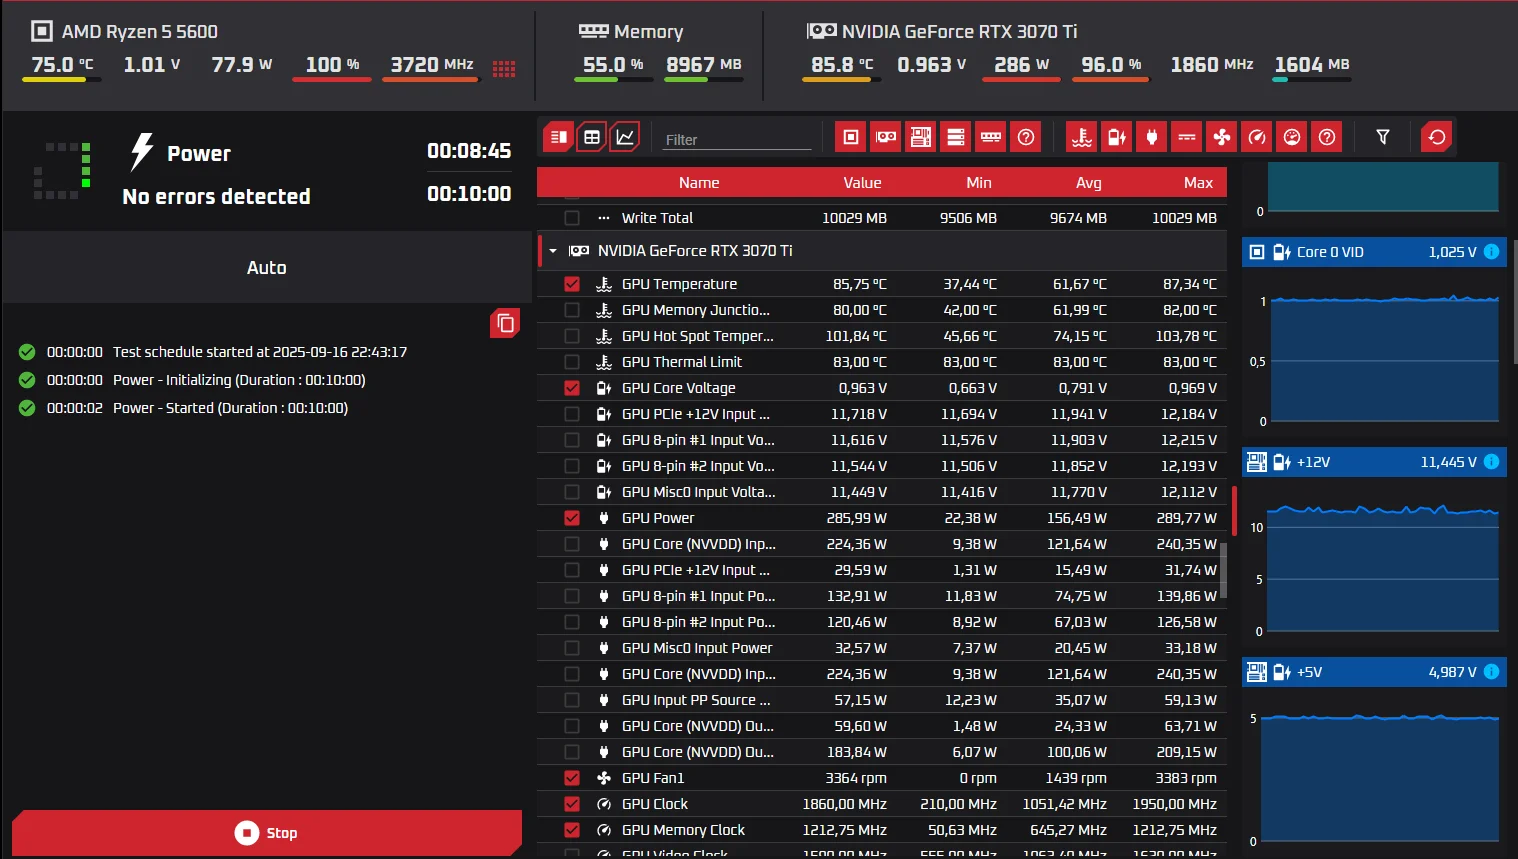Click the funnel filter icon
The width and height of the screenshot is (1518, 859).
tap(1383, 137)
